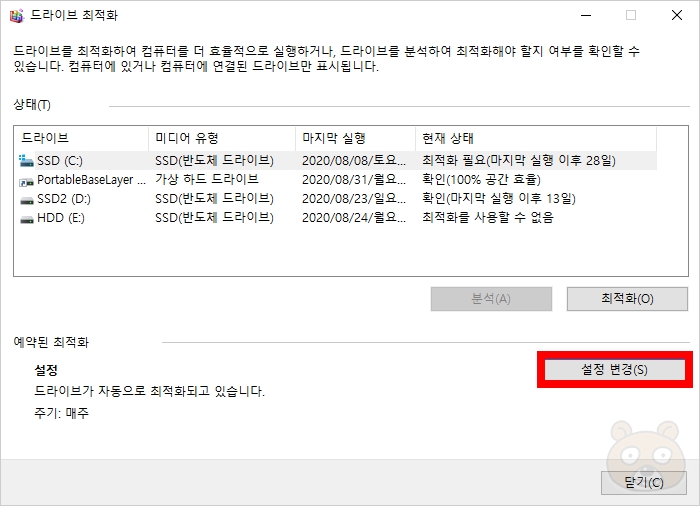Click status 확인(마지막 실행 이후 13일)

tap(499, 199)
